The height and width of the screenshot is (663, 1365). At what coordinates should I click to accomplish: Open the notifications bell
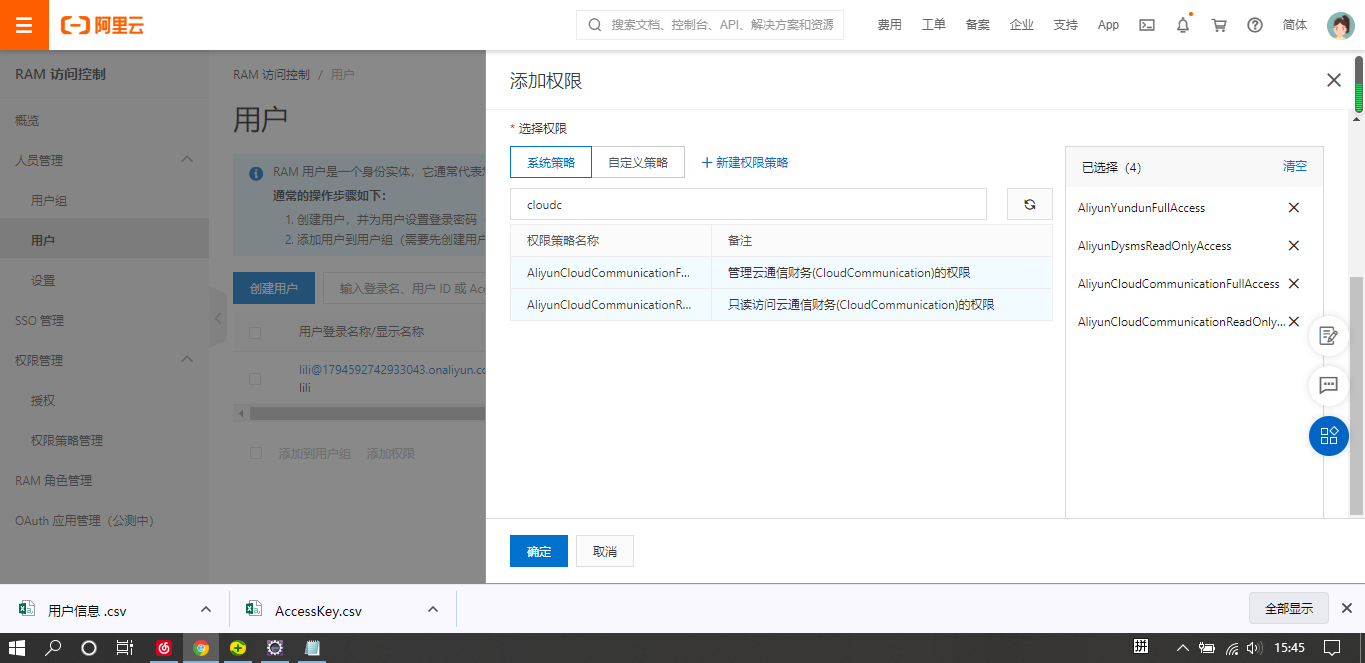[1183, 25]
